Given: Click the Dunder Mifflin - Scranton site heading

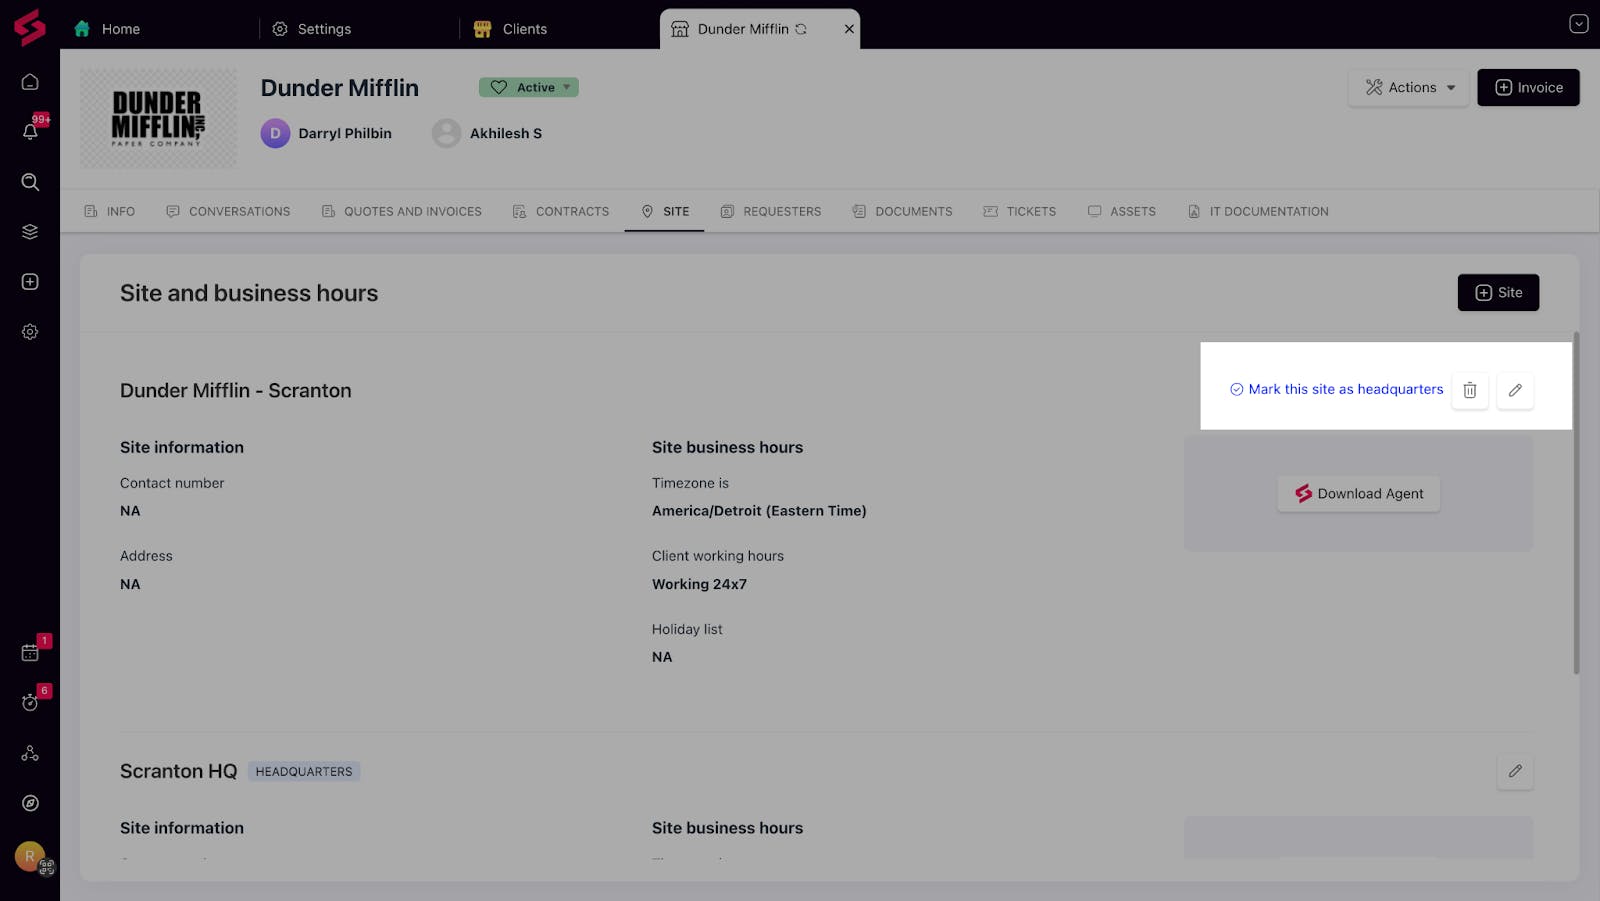Looking at the screenshot, I should point(236,391).
